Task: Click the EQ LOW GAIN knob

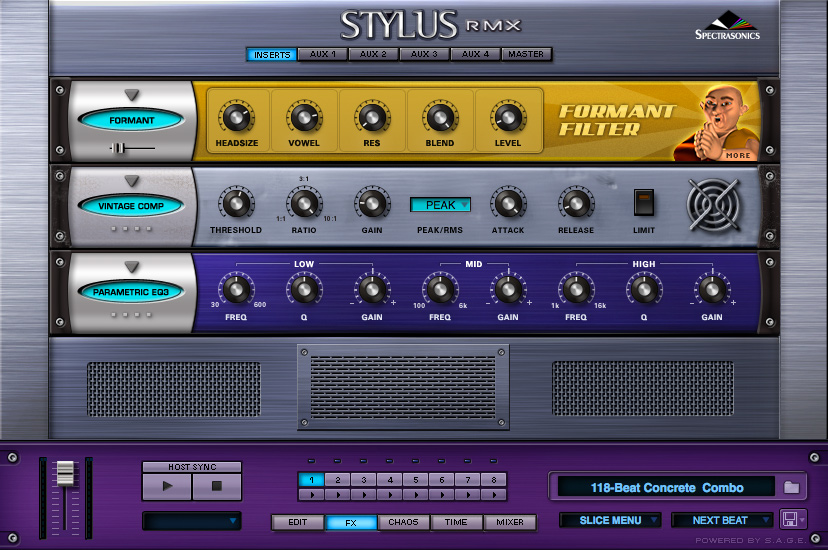Action: (x=372, y=289)
